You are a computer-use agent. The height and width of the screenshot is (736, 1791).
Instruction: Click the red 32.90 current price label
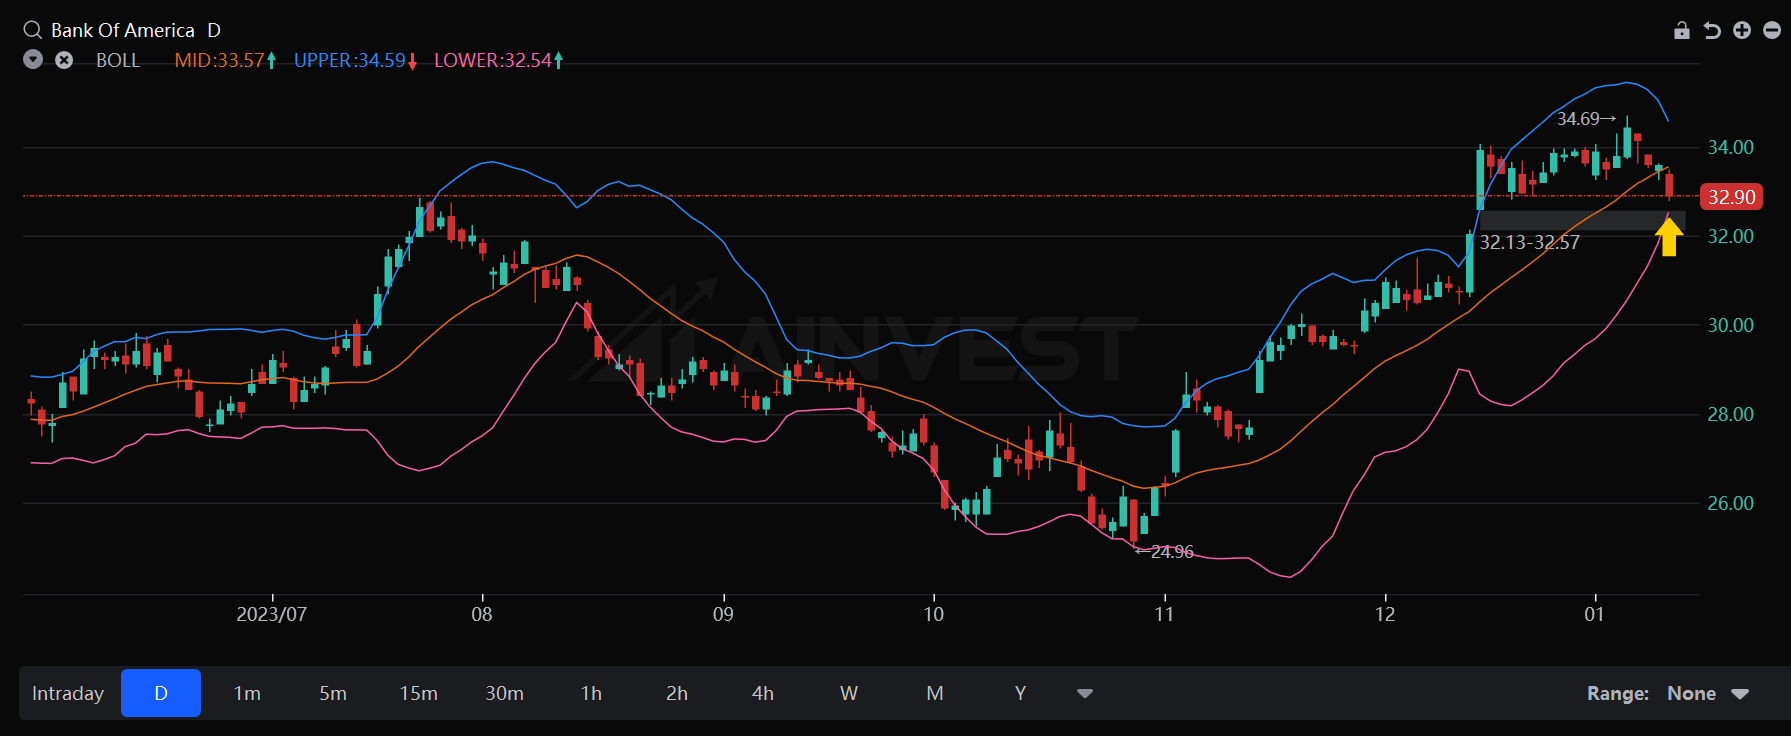(x=1731, y=197)
